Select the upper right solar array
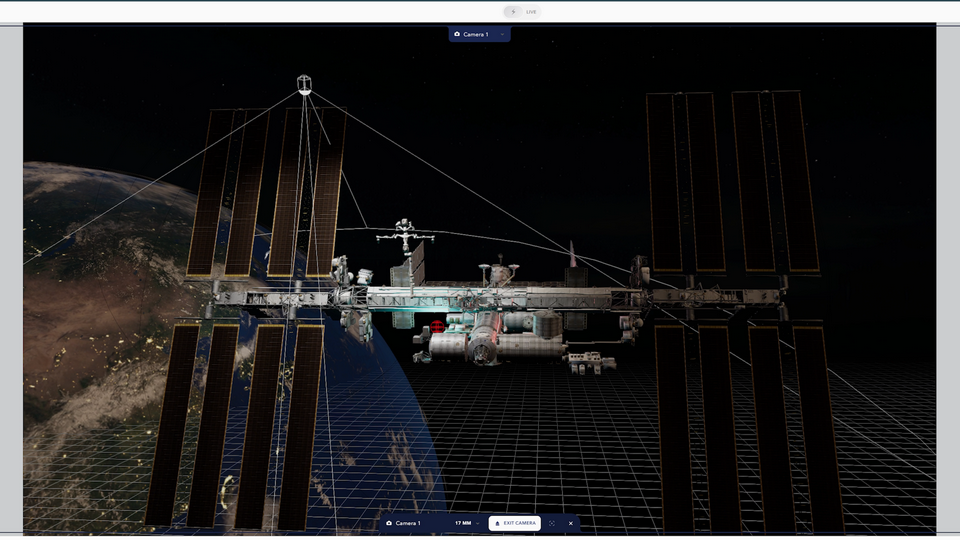This screenshot has height=540, width=960. coord(731,180)
